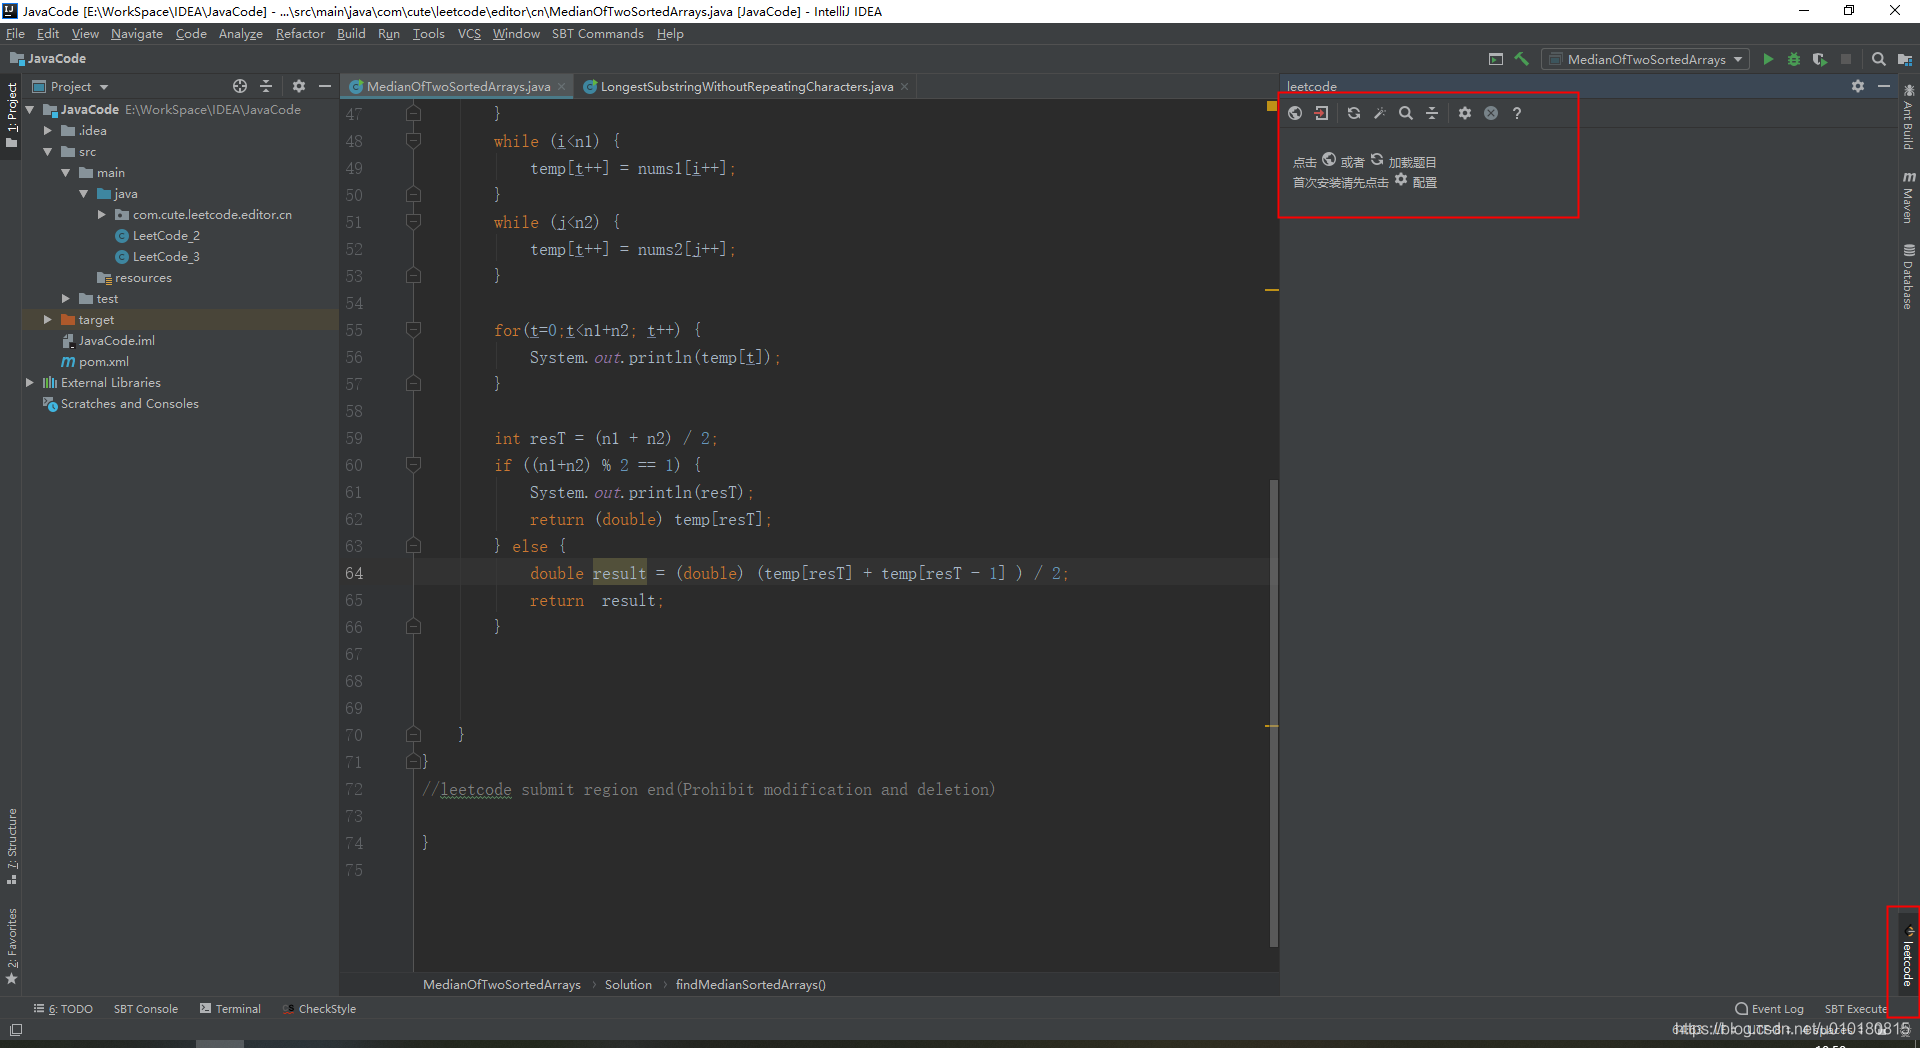
Task: Open the Refactor menu
Action: tap(300, 33)
